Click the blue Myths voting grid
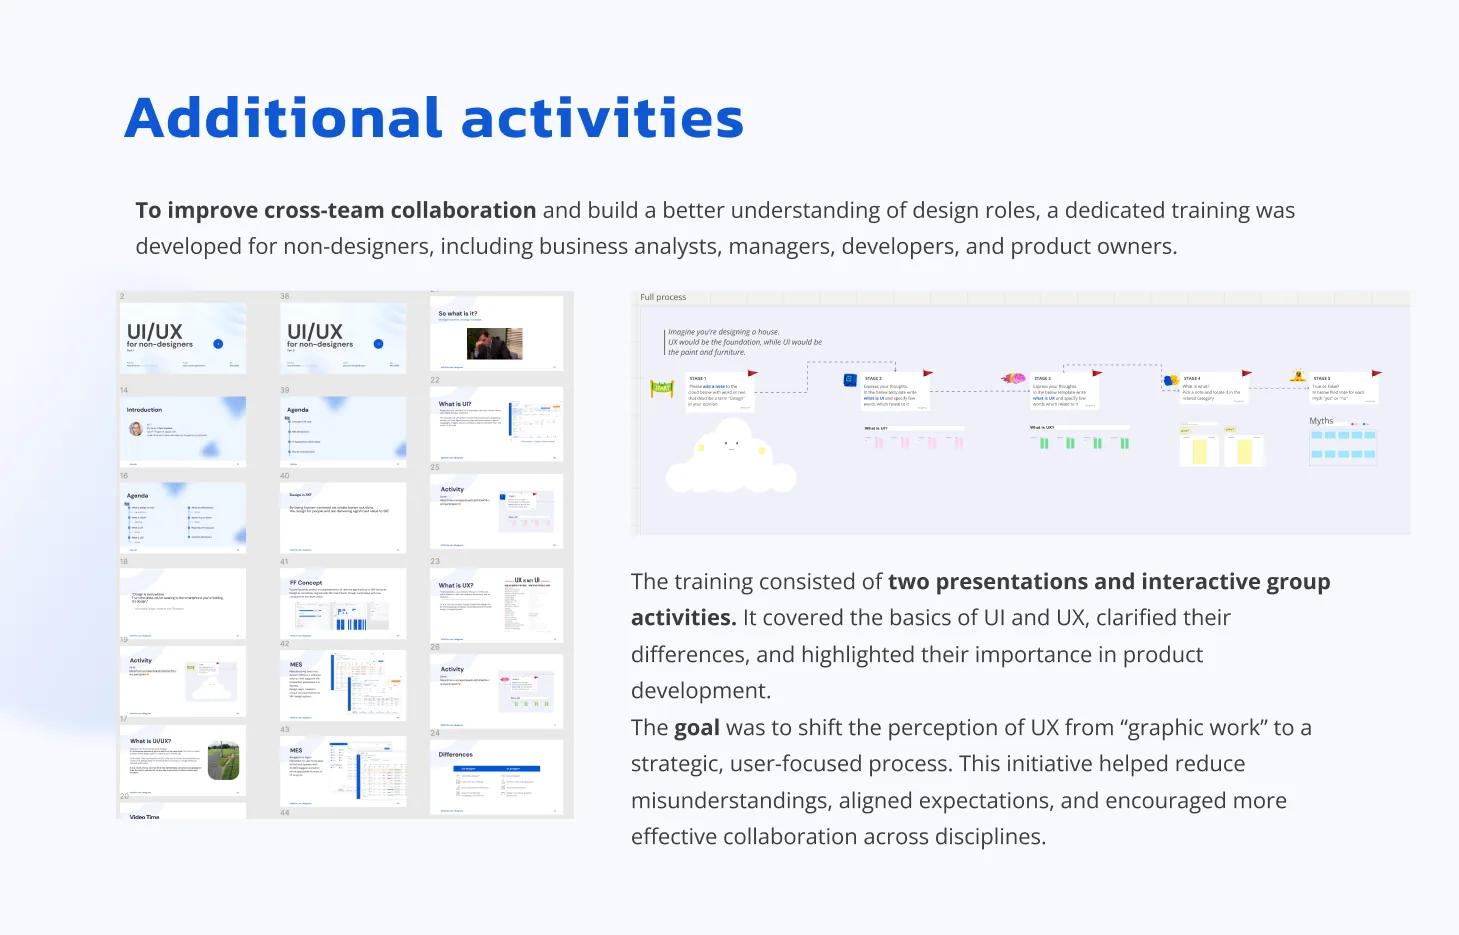Screen dimensions: 1459x935 (1343, 446)
